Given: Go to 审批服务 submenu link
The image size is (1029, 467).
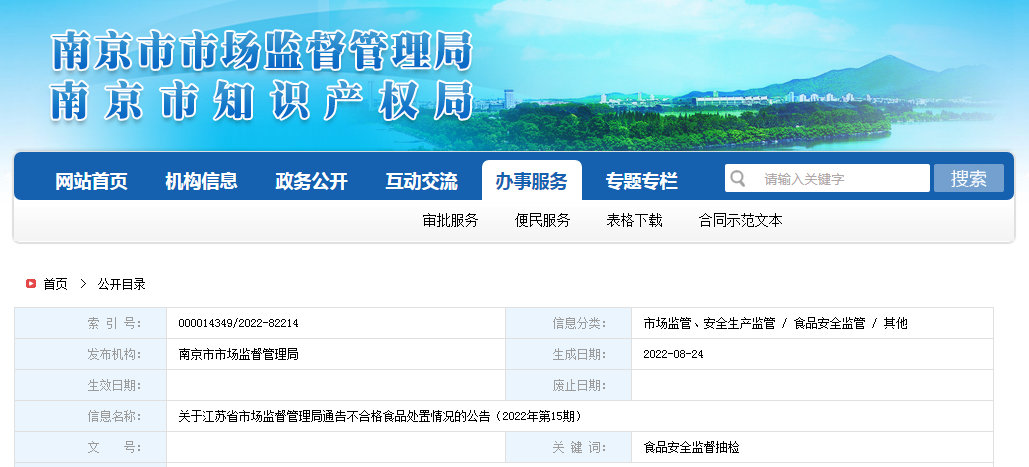Looking at the screenshot, I should coord(450,220).
